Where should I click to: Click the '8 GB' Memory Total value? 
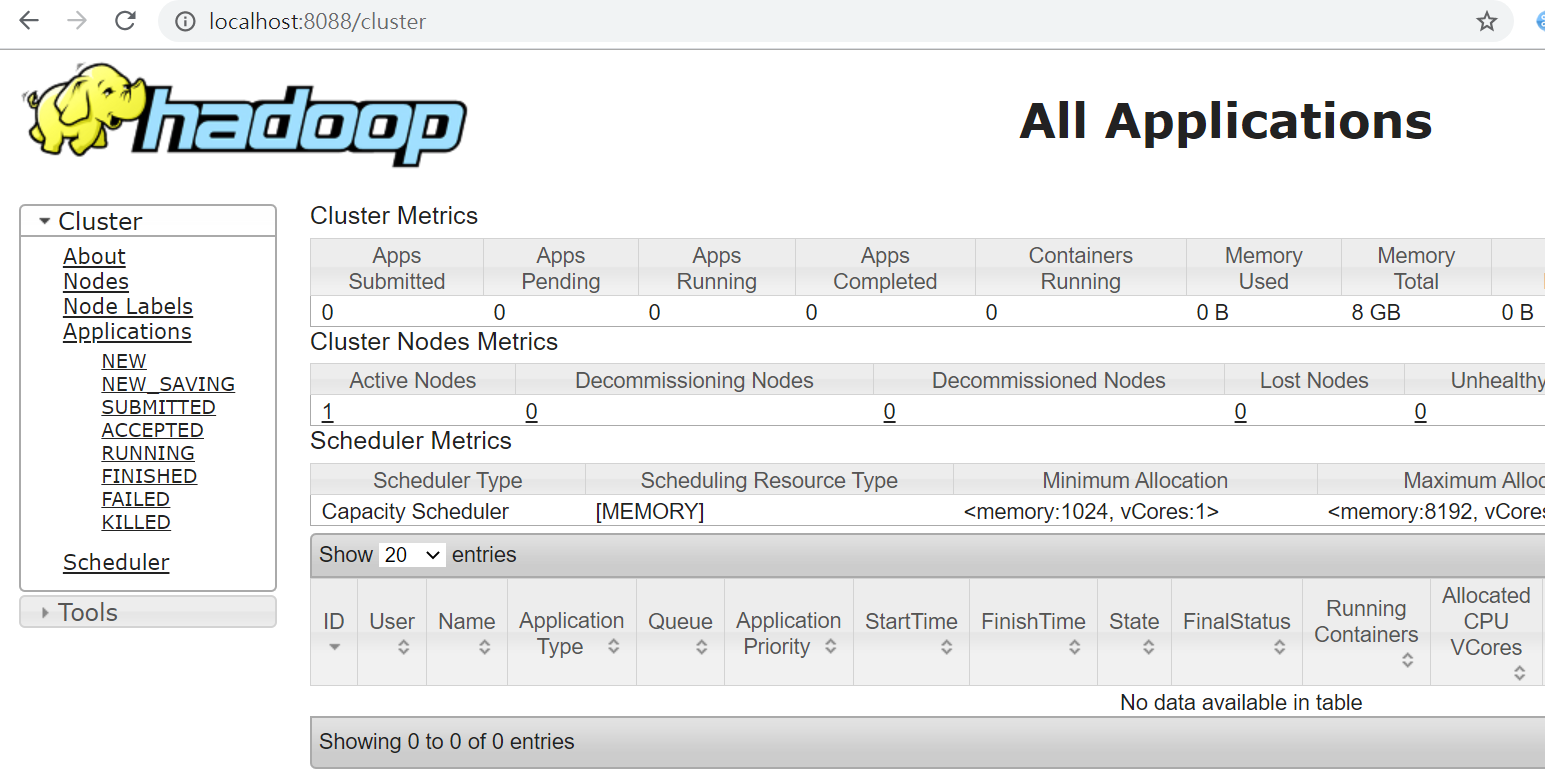(1376, 313)
